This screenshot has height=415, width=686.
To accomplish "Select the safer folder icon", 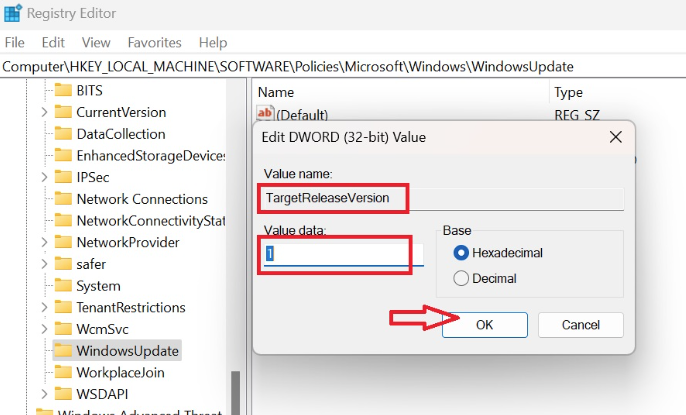I will [63, 264].
